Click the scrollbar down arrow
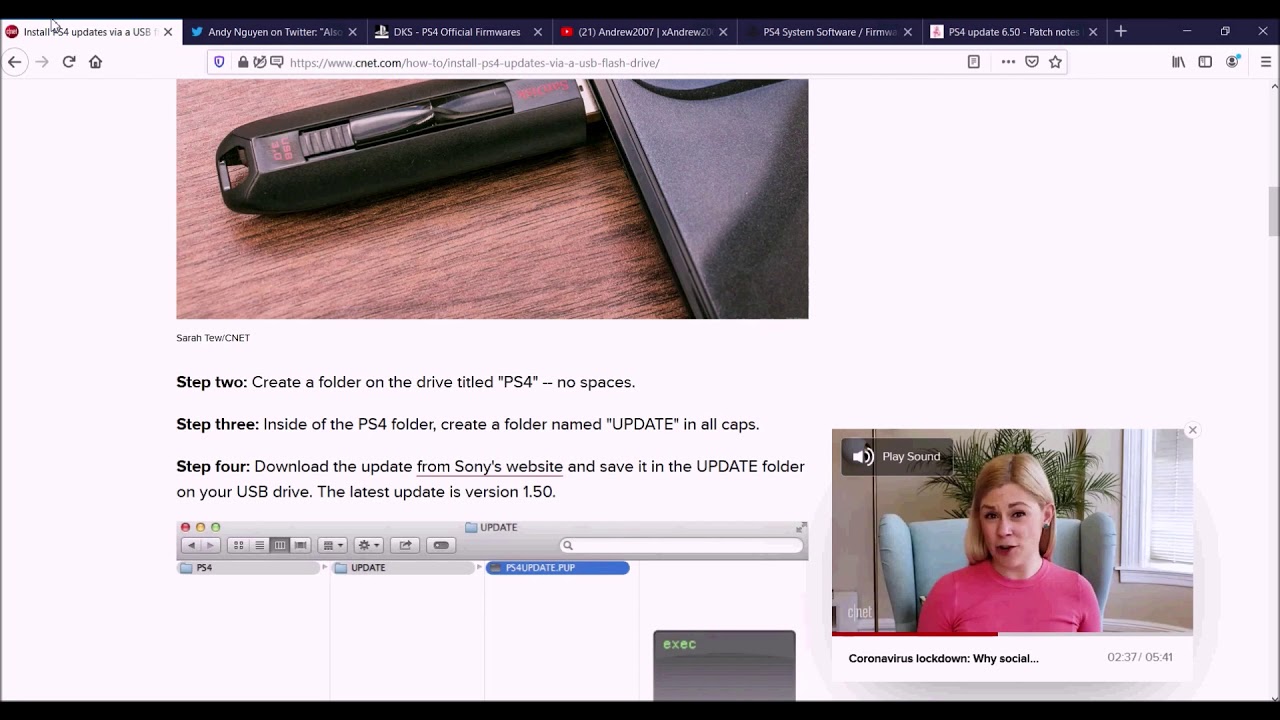 point(1273,697)
